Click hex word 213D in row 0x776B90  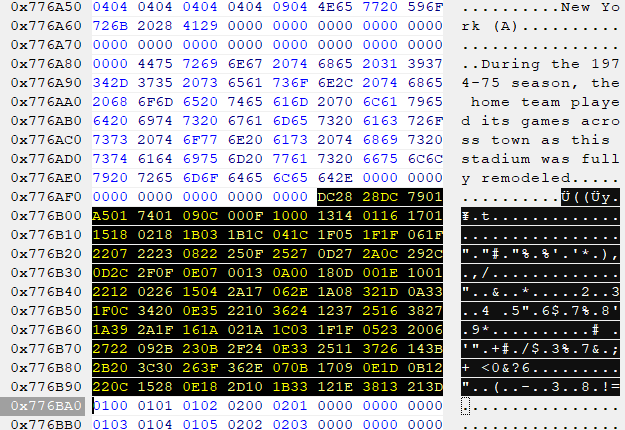click(x=425, y=387)
